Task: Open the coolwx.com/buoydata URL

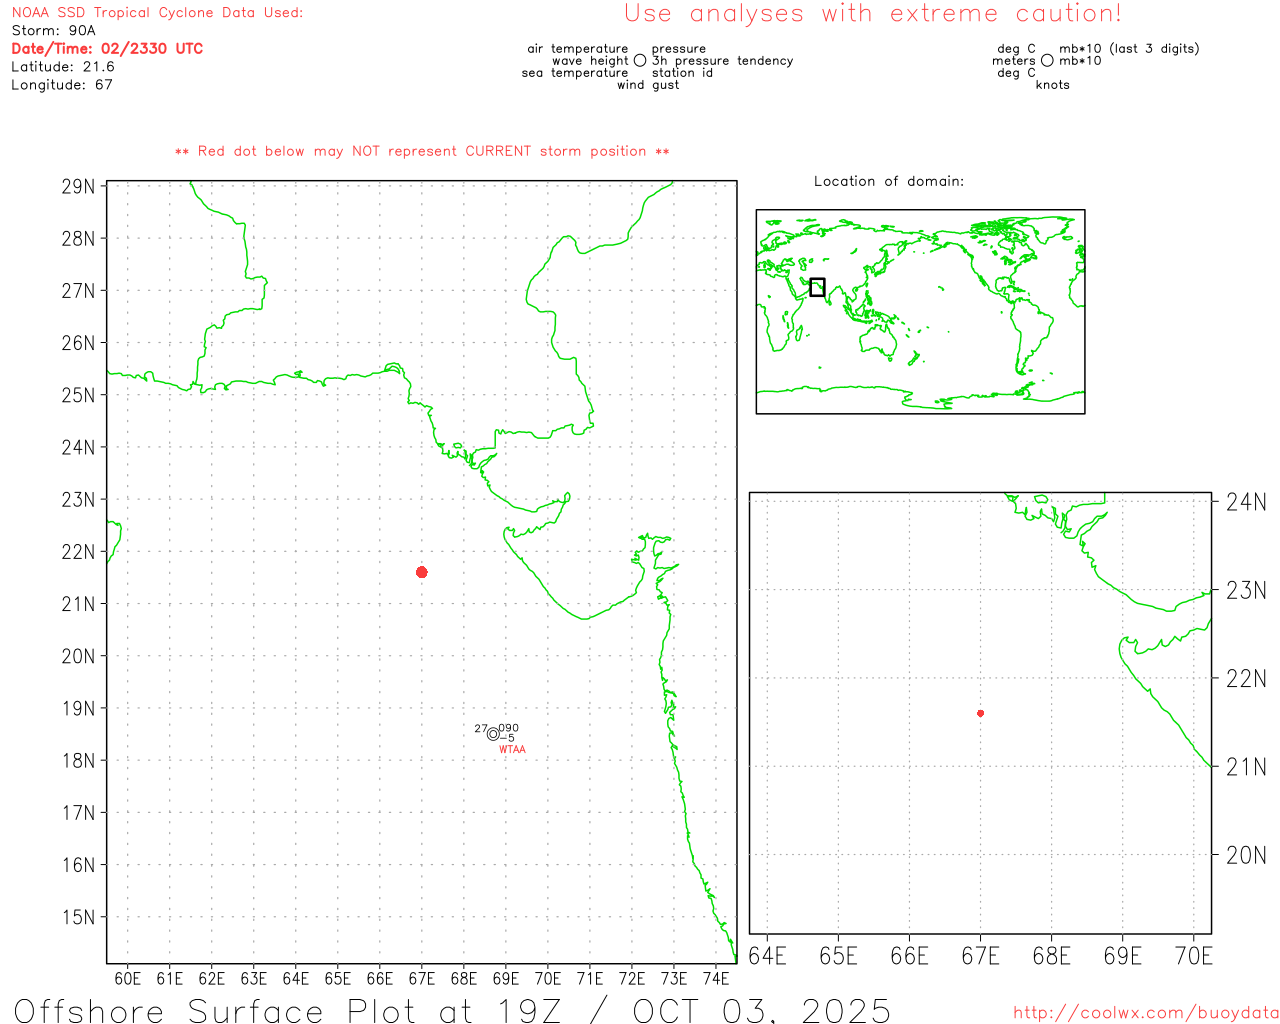Action: 1146,1012
